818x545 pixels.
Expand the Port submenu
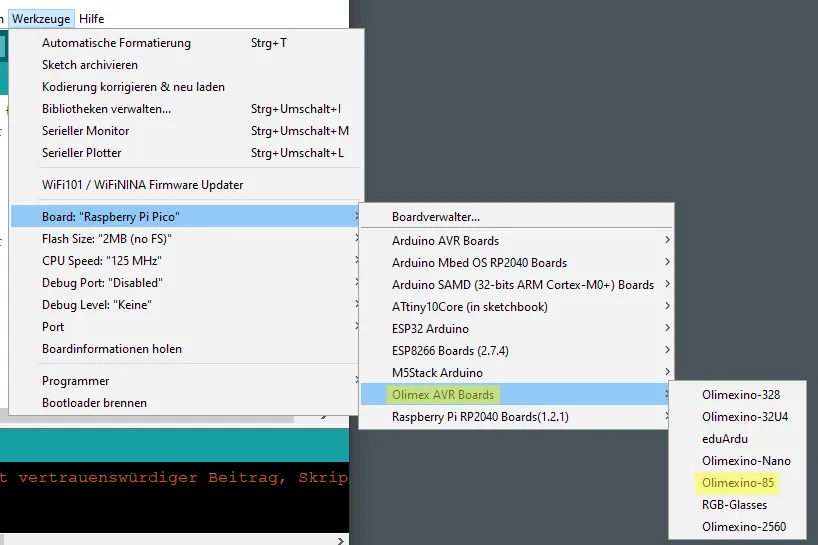53,327
